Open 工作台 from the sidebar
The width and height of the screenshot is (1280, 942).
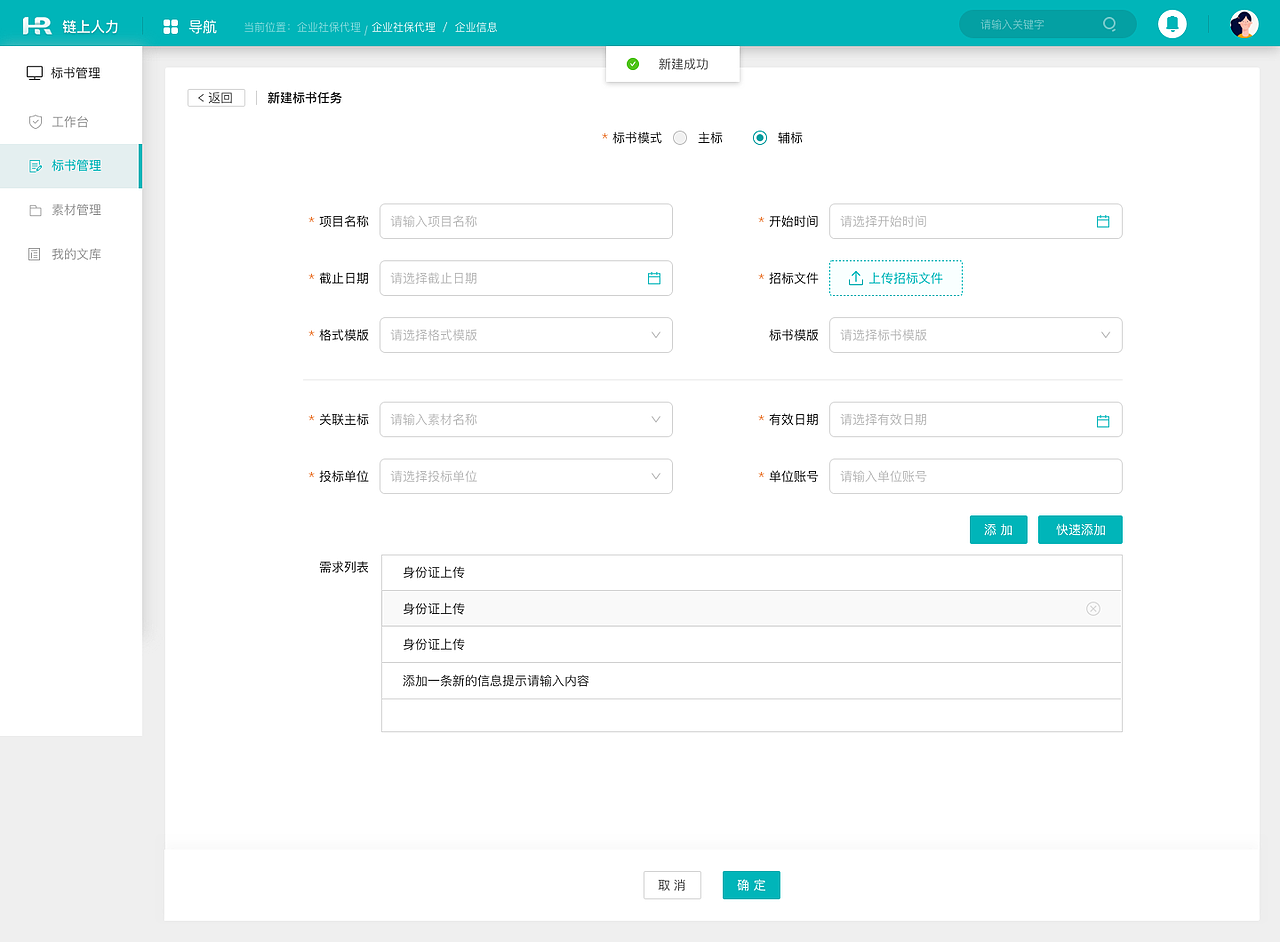[x=70, y=121]
